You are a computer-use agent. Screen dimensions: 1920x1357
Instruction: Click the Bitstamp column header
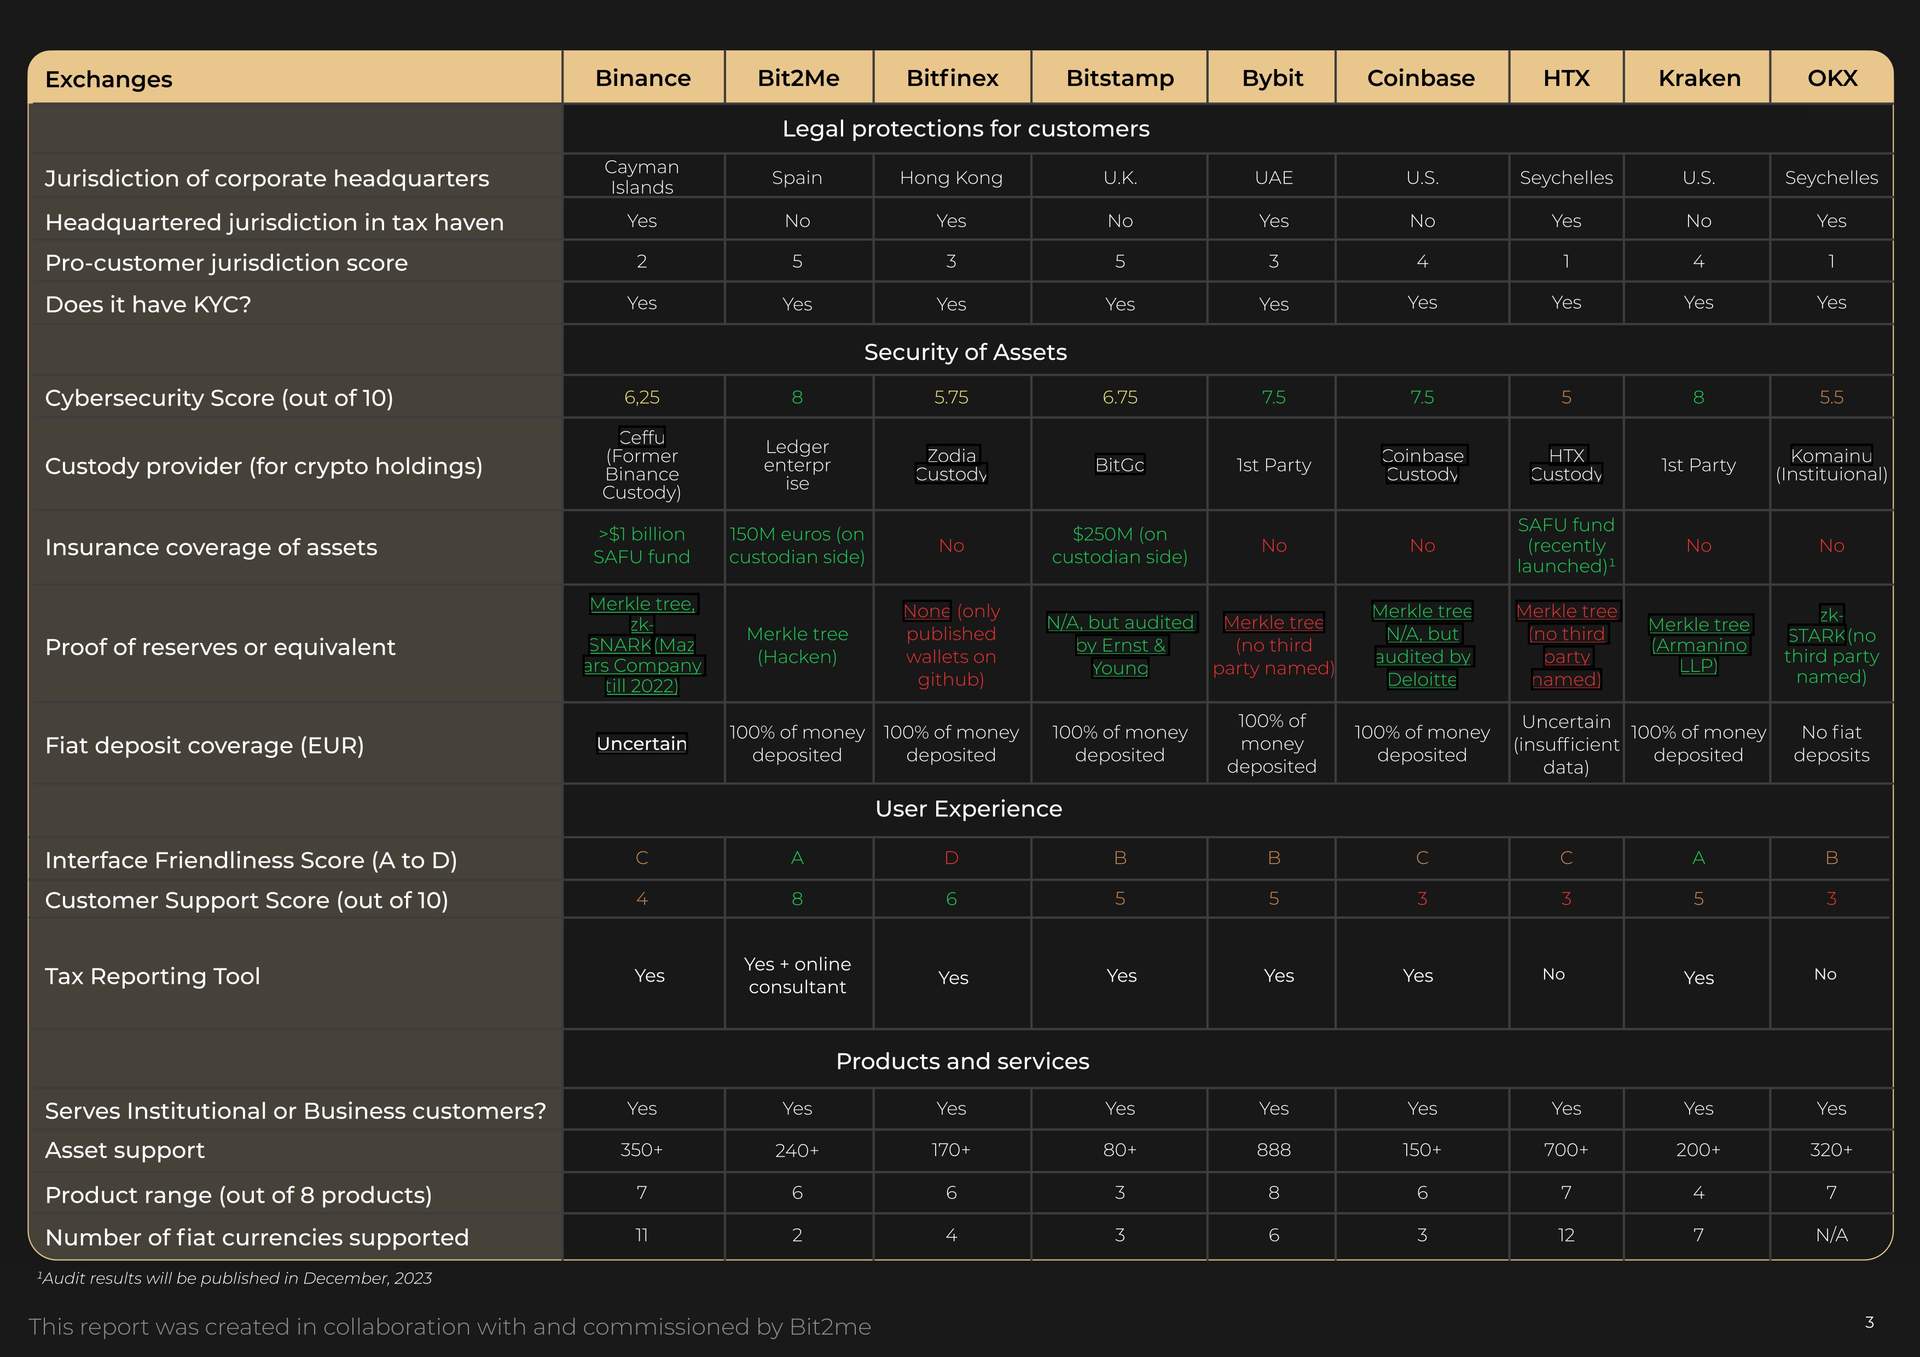[x=1120, y=78]
